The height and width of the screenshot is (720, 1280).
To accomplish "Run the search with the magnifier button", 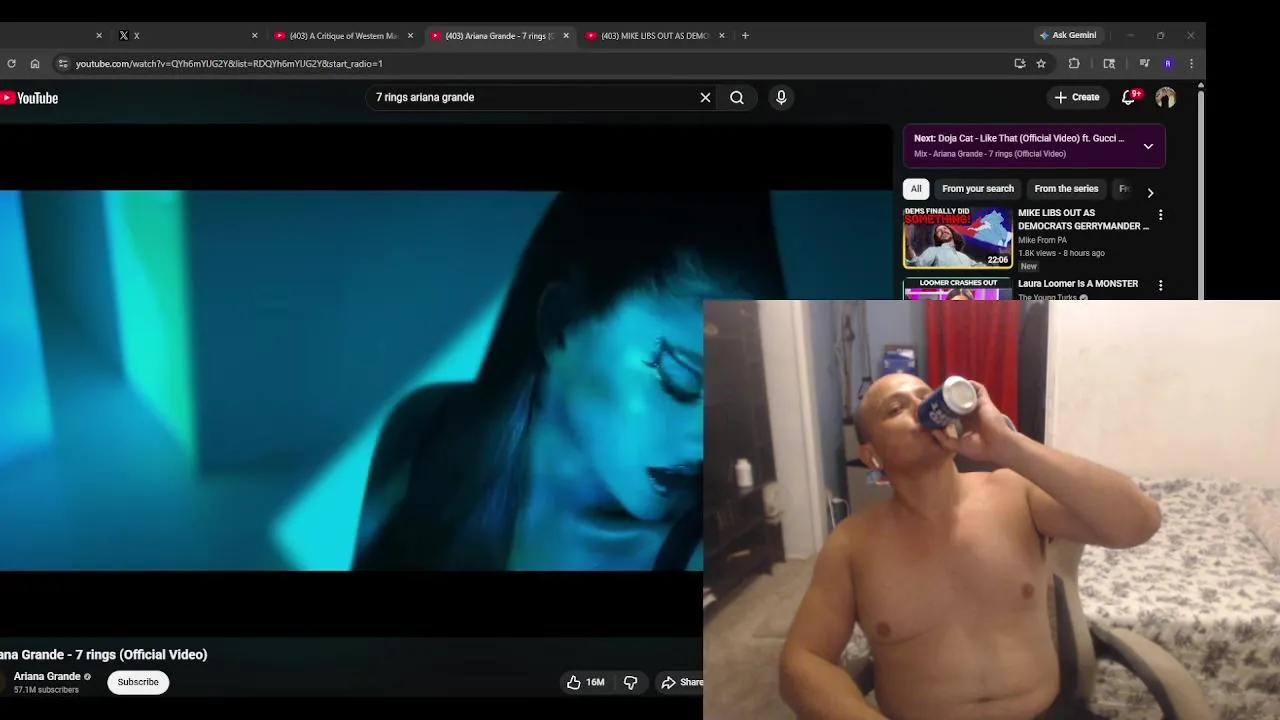I will 737,98.
